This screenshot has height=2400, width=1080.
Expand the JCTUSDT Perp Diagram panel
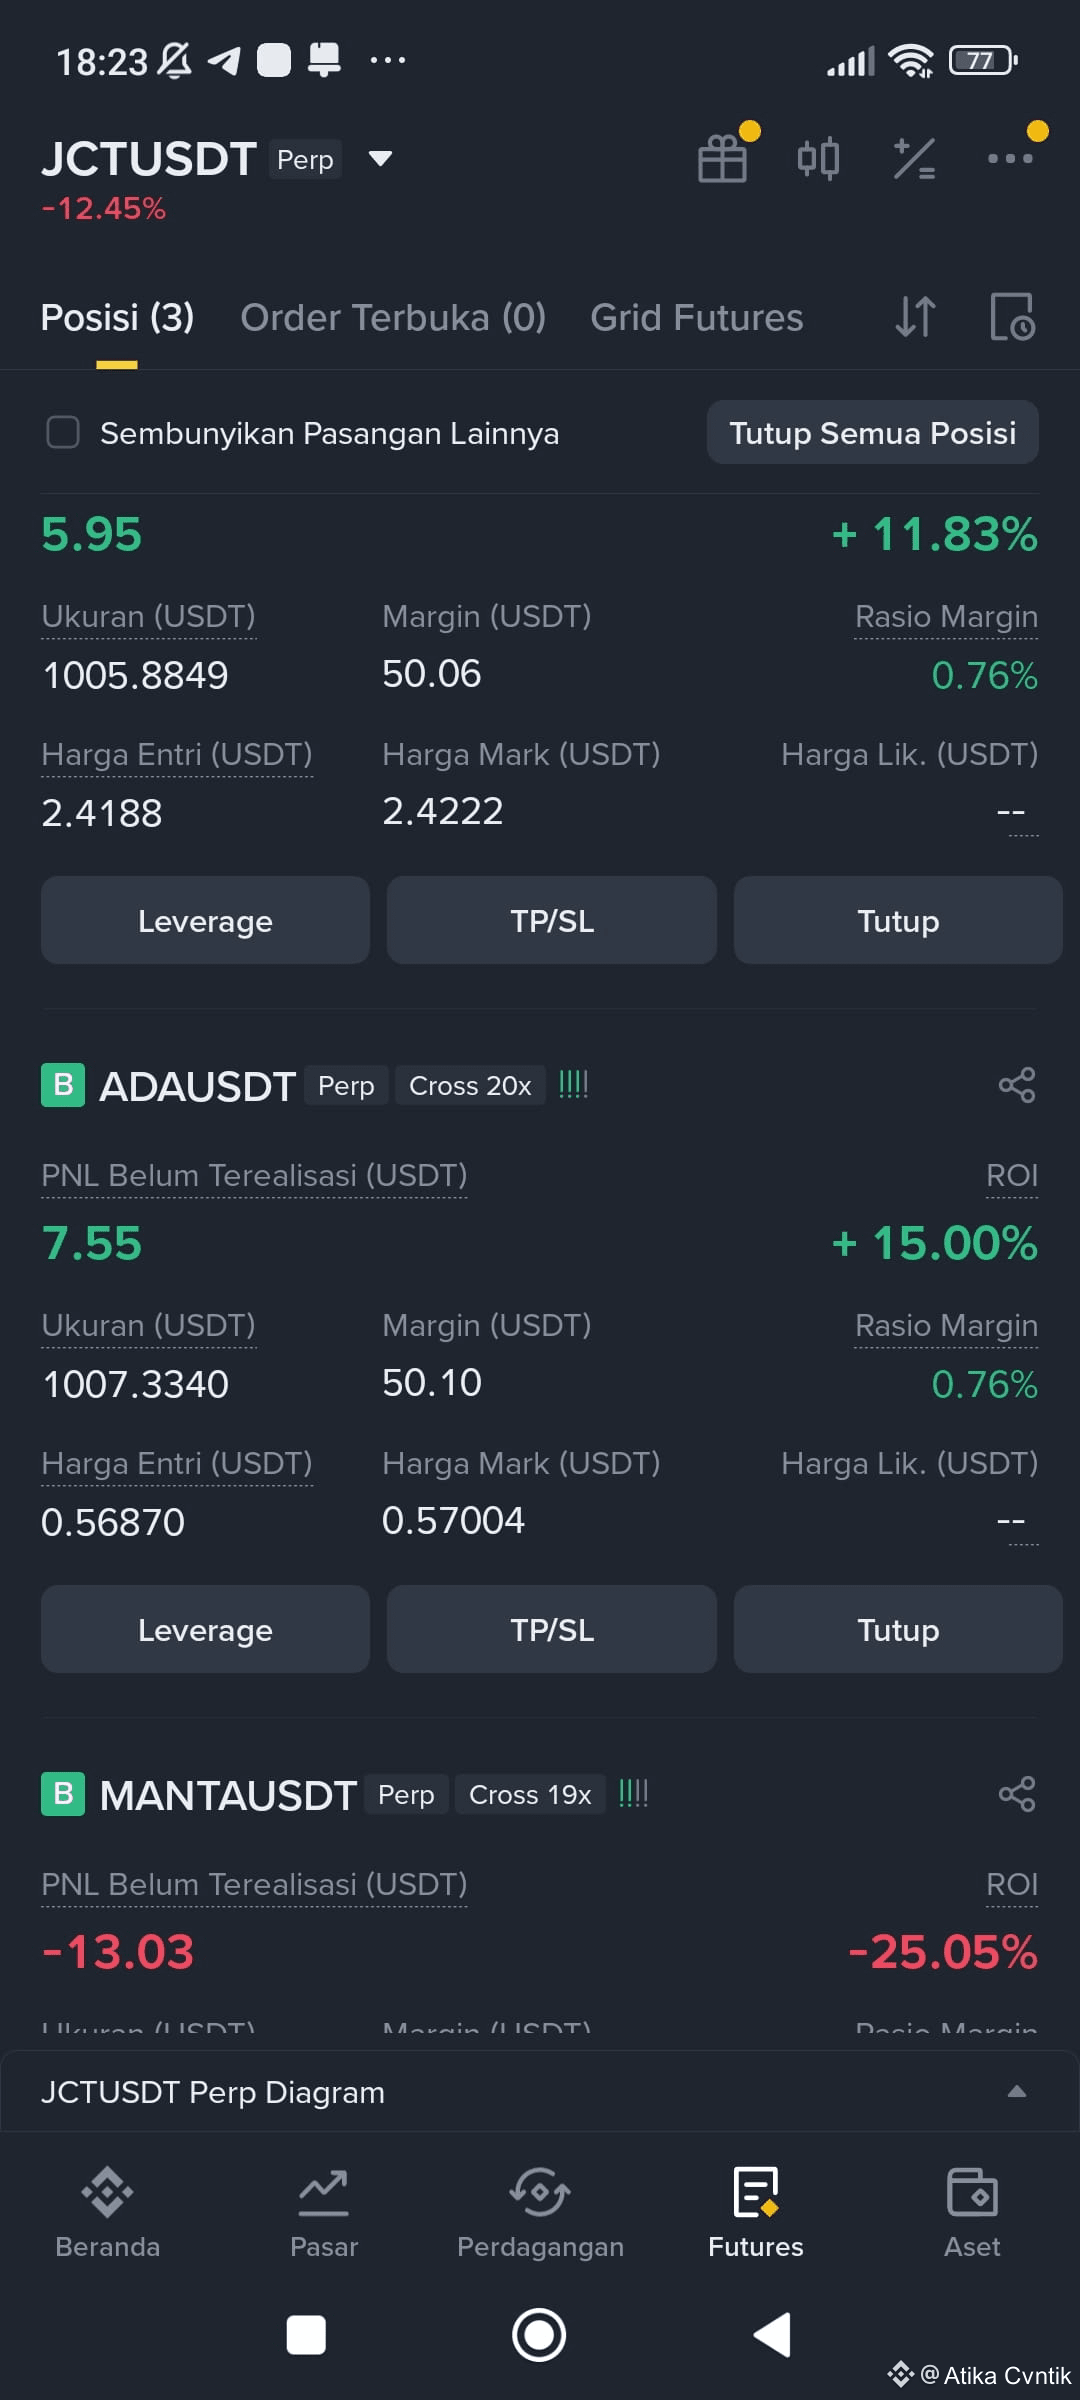tap(540, 2092)
